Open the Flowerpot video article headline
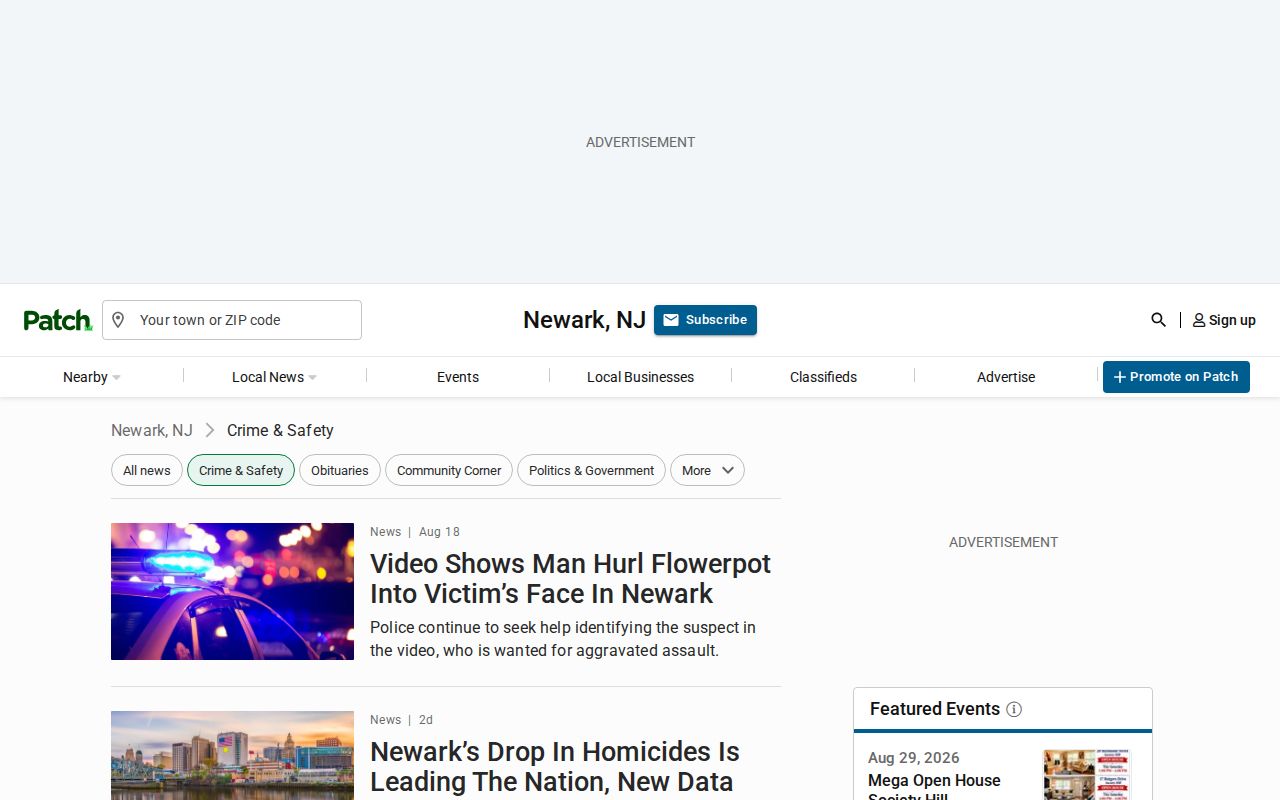The image size is (1280, 800). 570,578
